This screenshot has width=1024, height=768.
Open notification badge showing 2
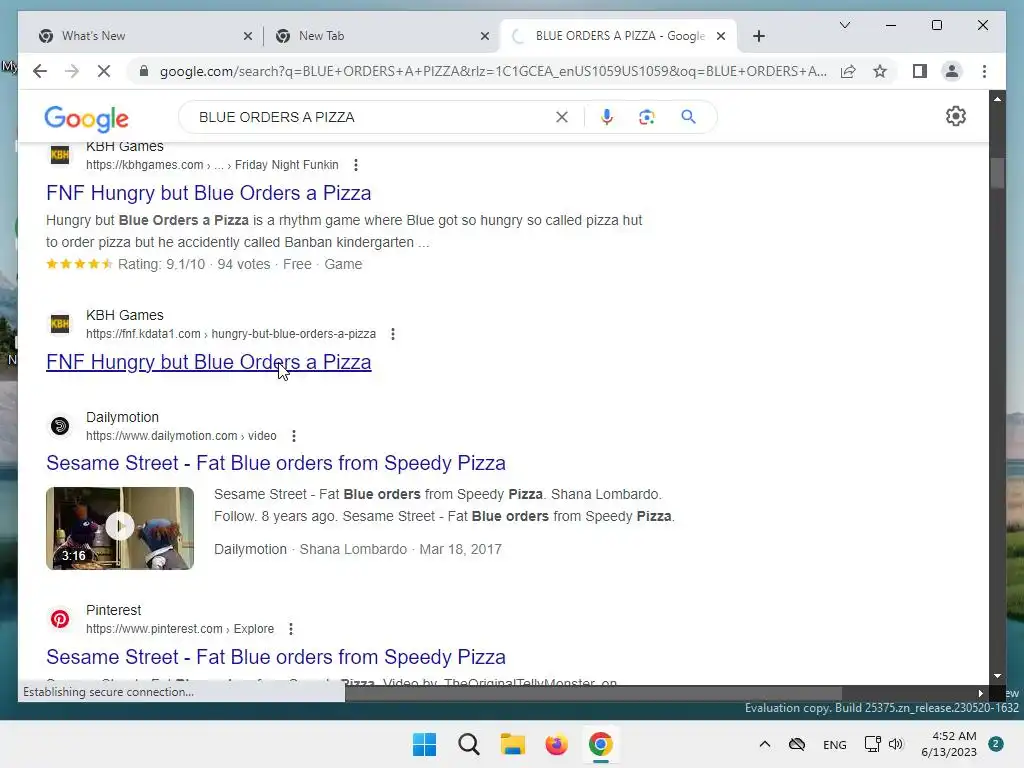(x=996, y=744)
